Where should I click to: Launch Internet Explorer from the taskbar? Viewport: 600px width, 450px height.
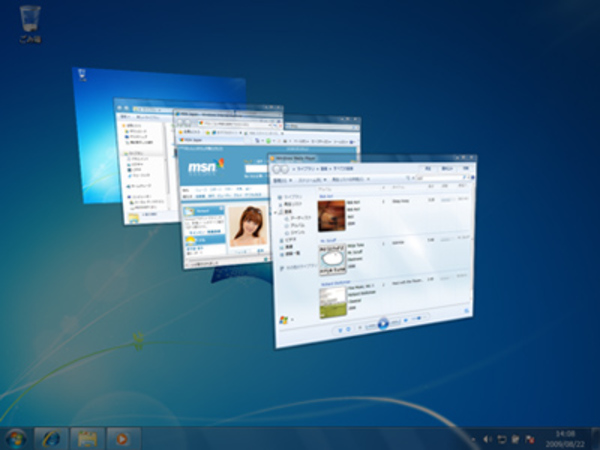tap(51, 439)
